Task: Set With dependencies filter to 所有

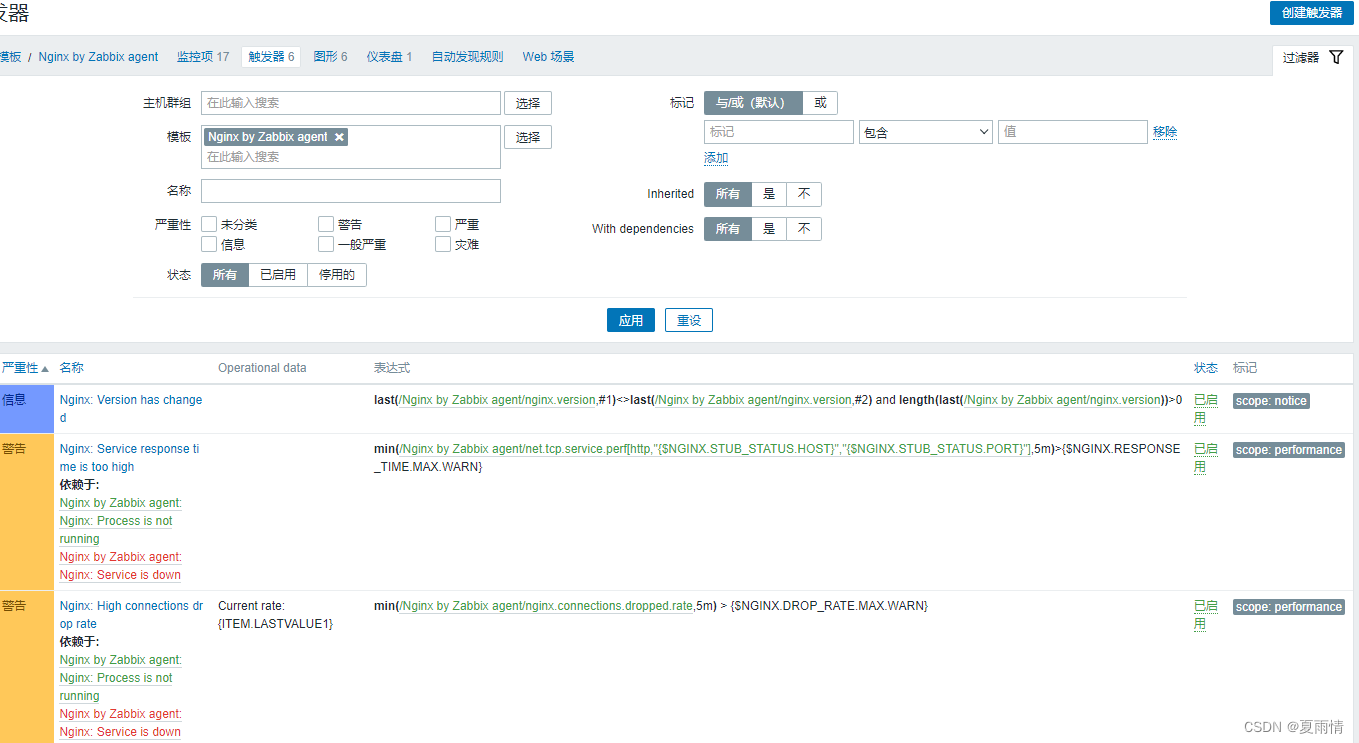Action: click(x=728, y=229)
